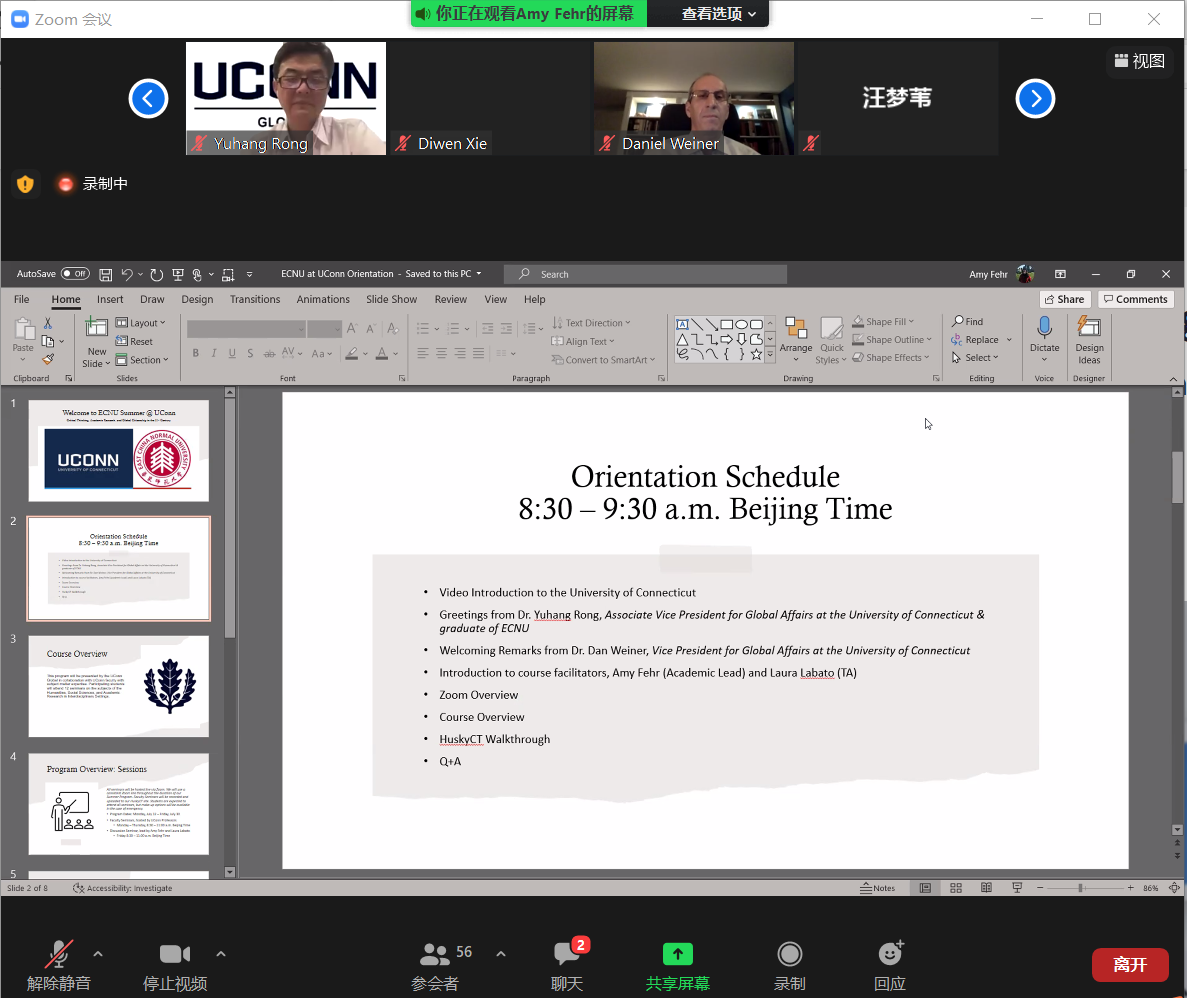Expand Zoom view options (查看选项) dropdown
This screenshot has width=1187, height=998.
[718, 14]
